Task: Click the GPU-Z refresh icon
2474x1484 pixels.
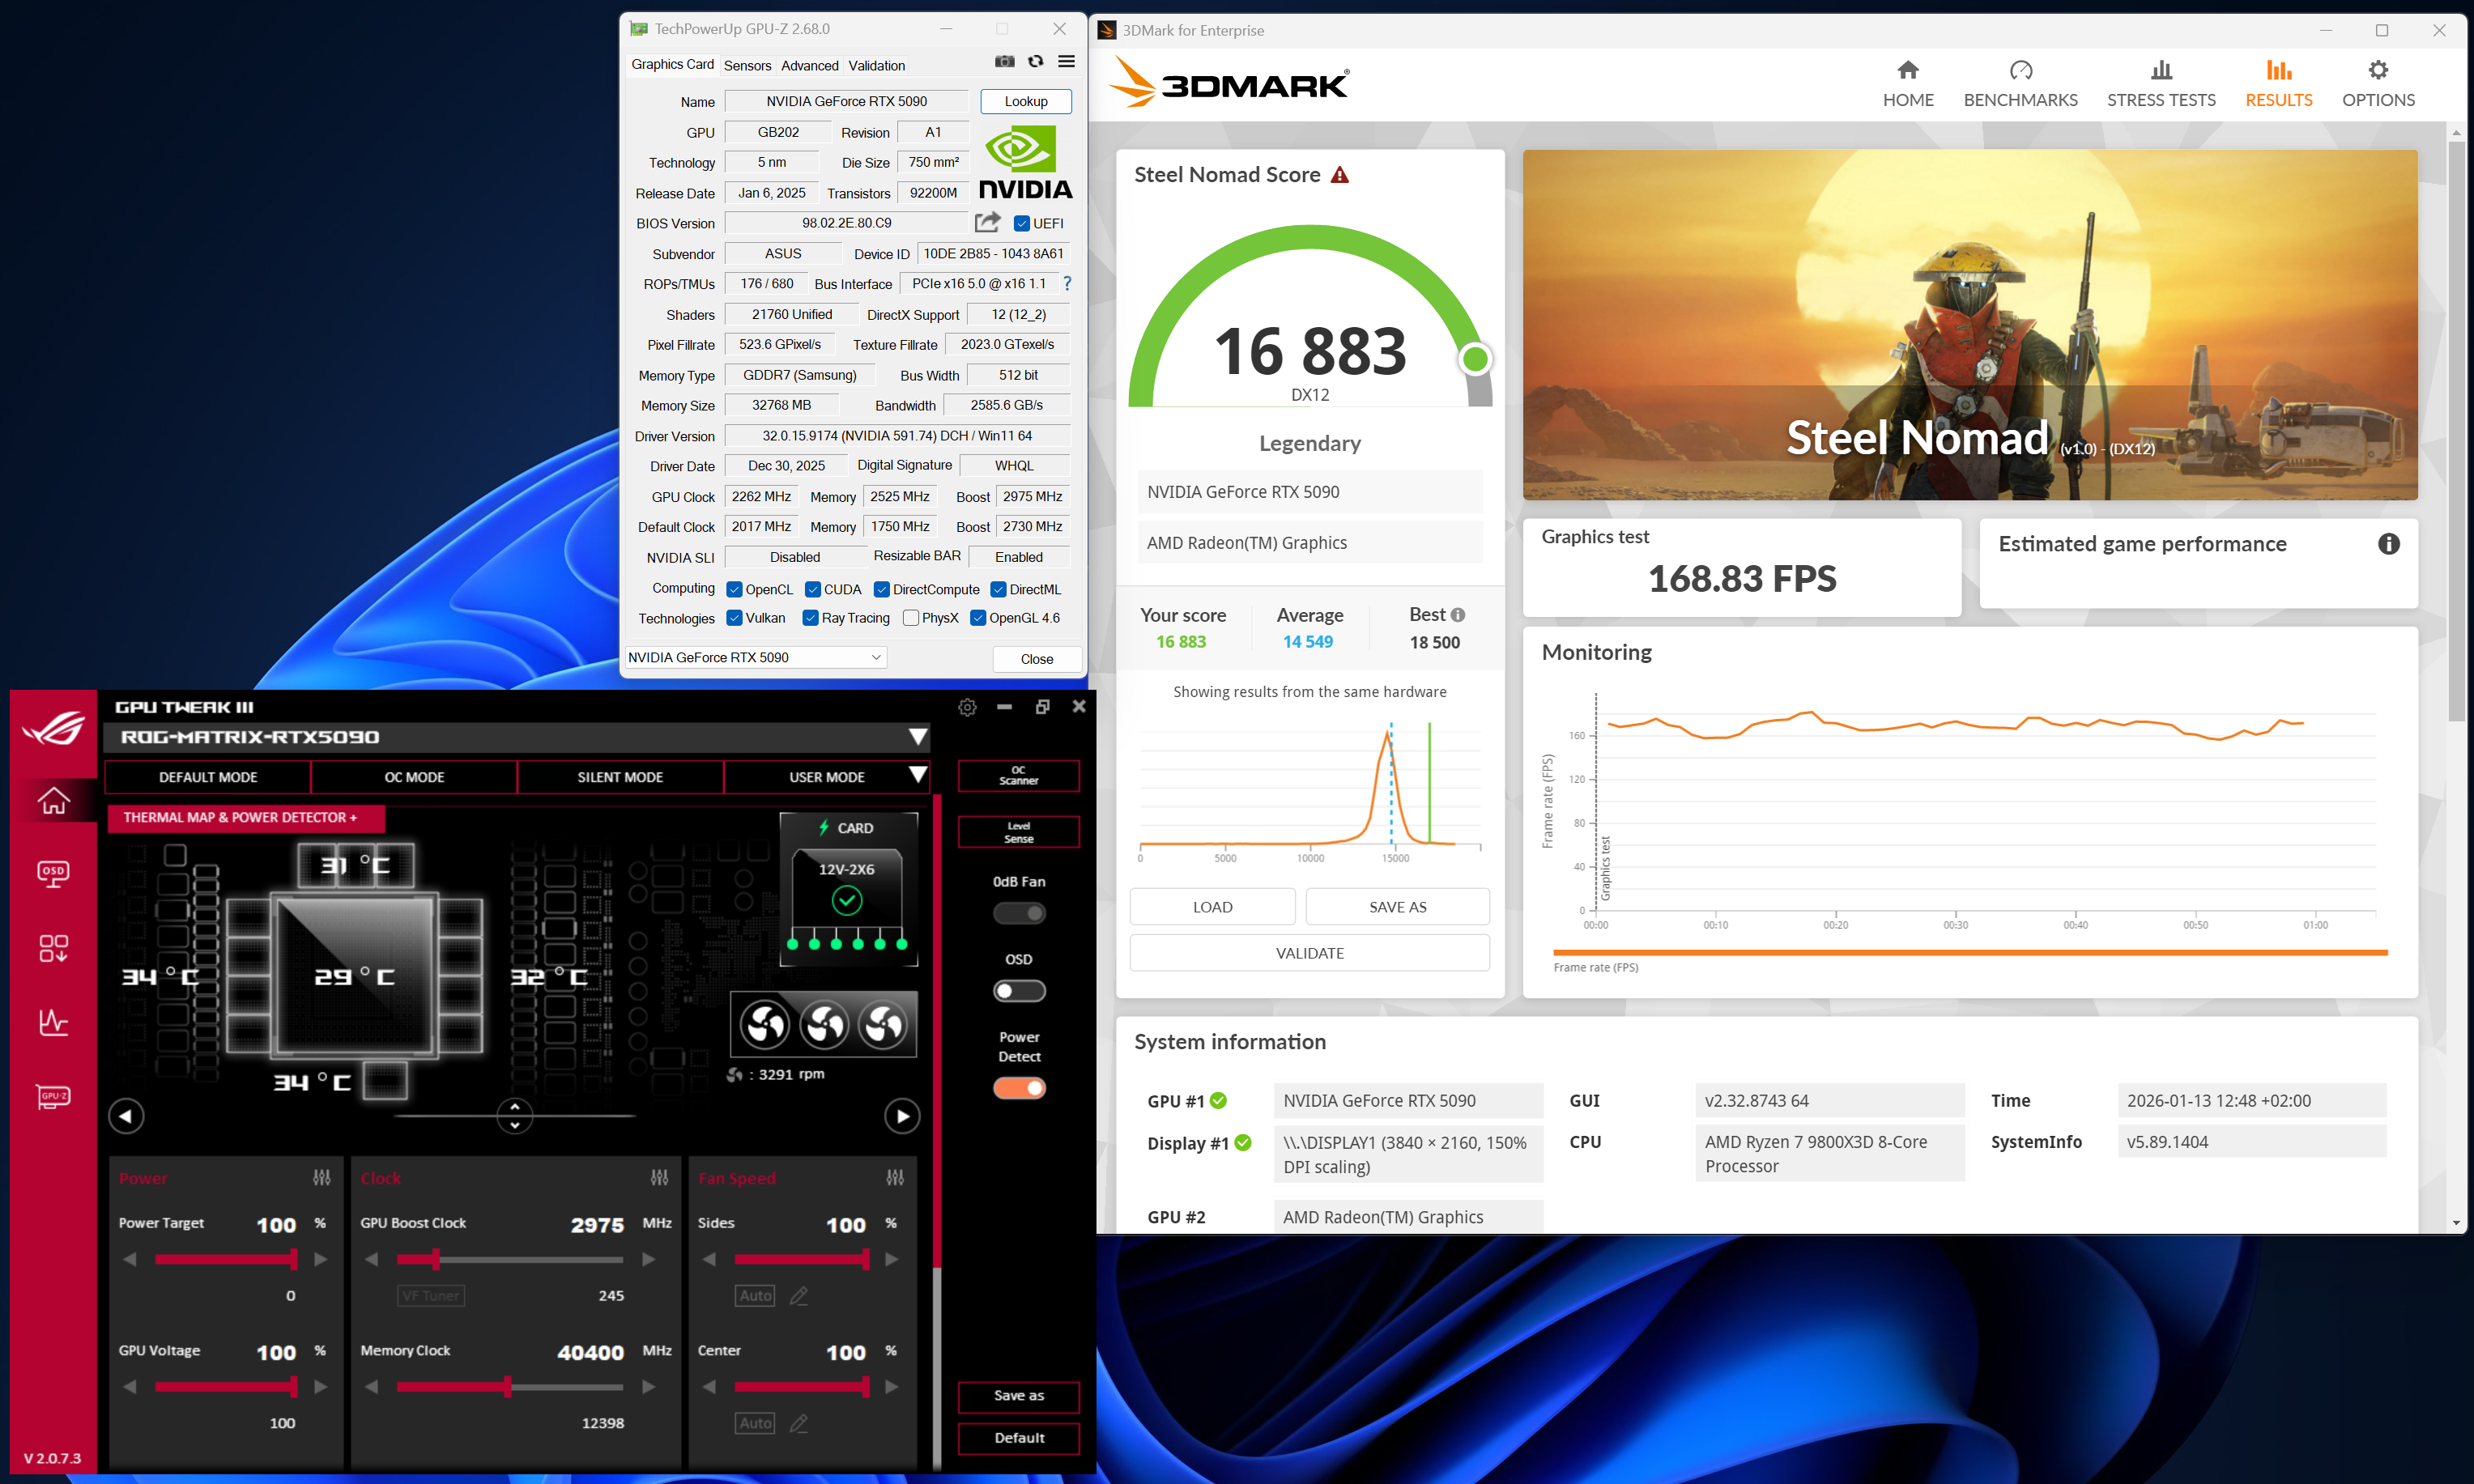Action: click(x=1035, y=62)
